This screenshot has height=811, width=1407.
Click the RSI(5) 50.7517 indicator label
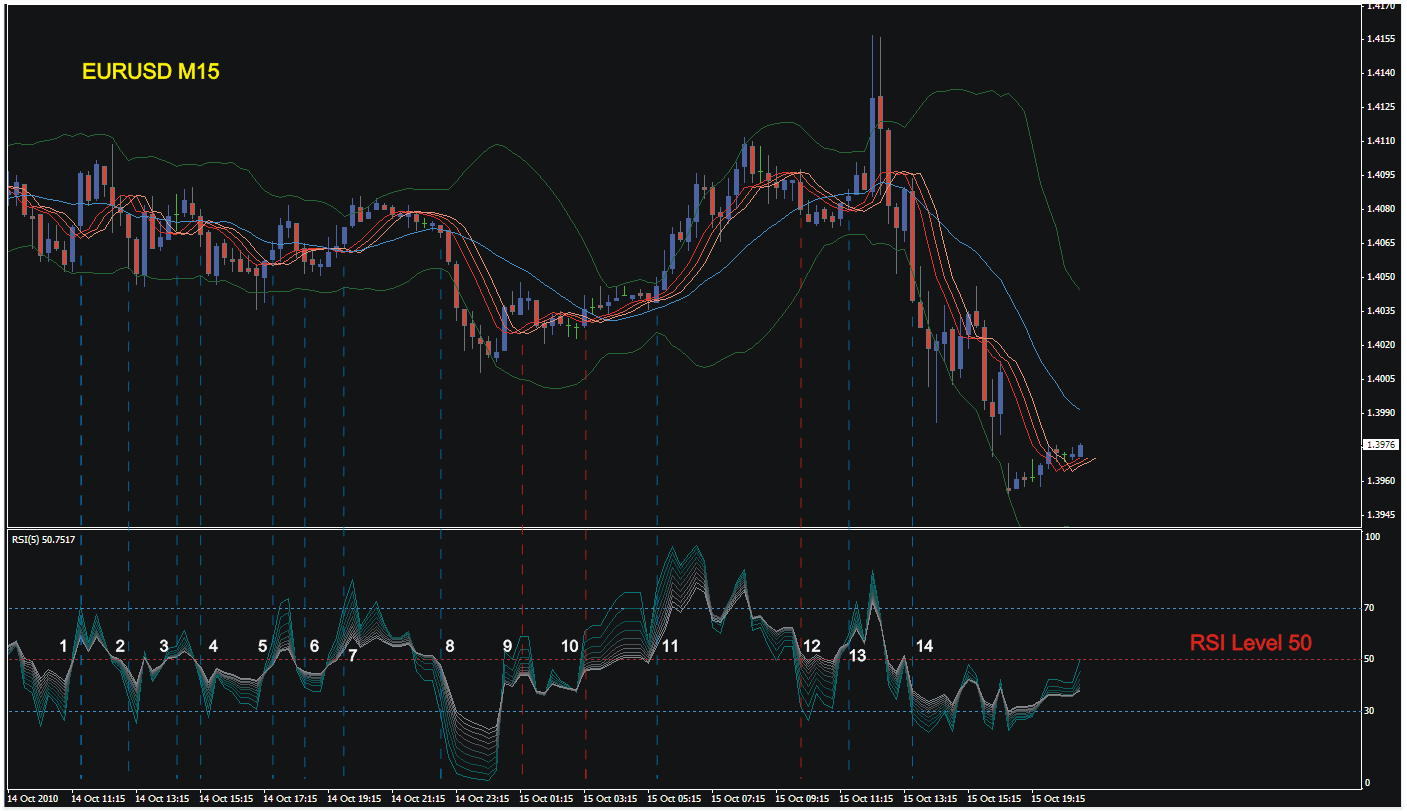[44, 540]
